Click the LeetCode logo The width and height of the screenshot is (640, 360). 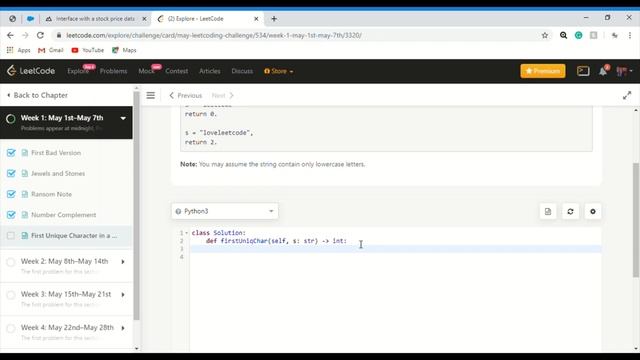31,71
